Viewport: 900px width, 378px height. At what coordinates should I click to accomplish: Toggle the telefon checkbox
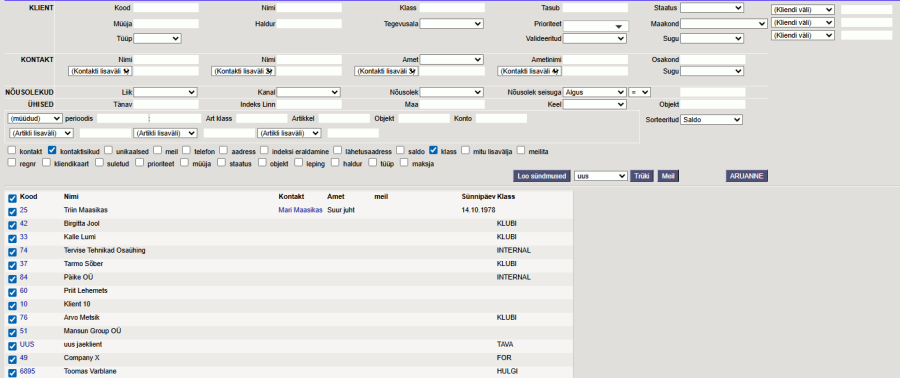187,150
